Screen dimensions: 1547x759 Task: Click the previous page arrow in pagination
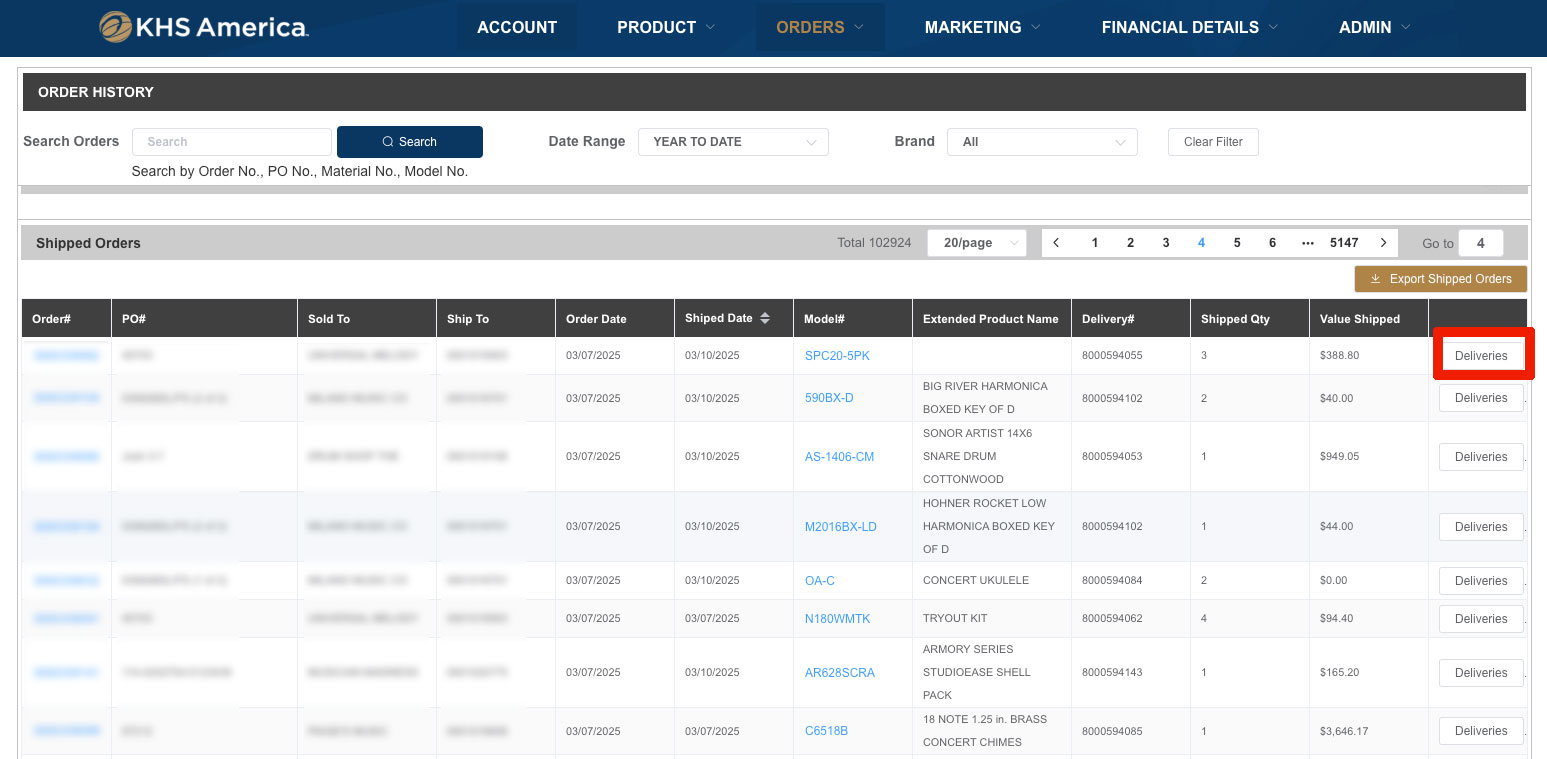[1056, 243]
